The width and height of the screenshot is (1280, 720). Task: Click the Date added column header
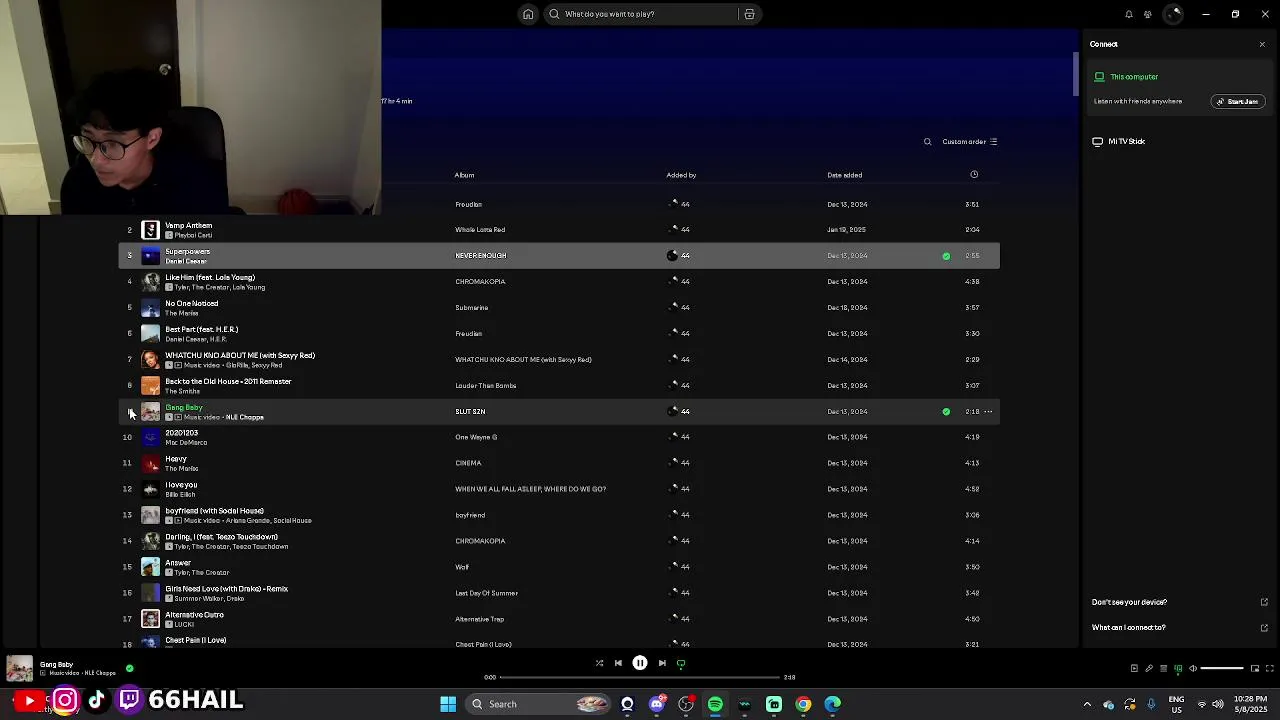(x=844, y=175)
